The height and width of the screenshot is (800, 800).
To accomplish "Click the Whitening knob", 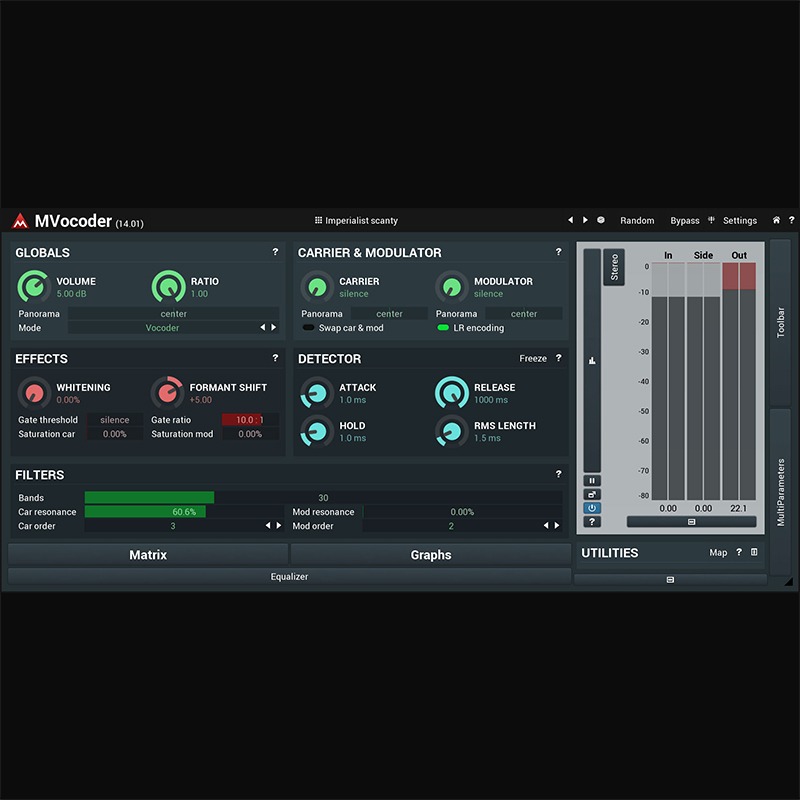I will pyautogui.click(x=34, y=393).
